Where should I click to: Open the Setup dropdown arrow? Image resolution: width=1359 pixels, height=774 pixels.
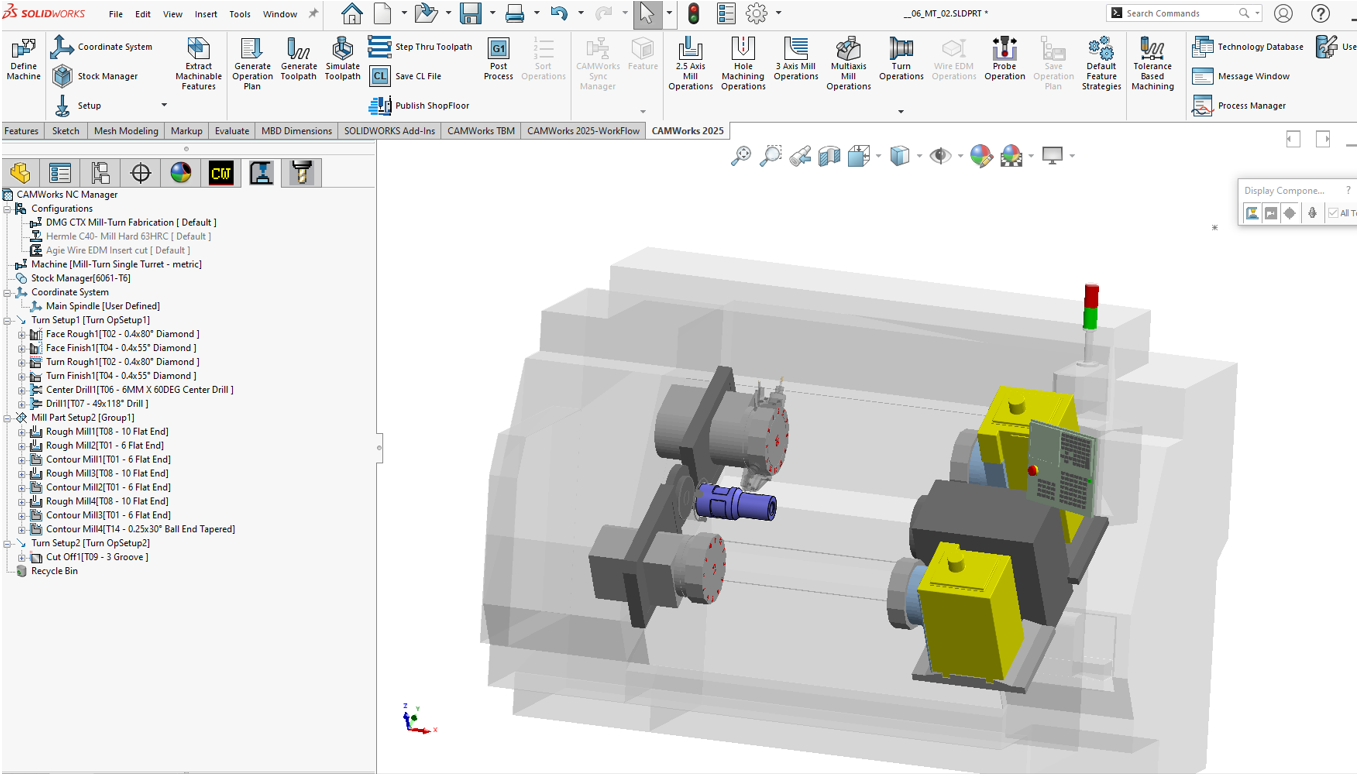(164, 105)
